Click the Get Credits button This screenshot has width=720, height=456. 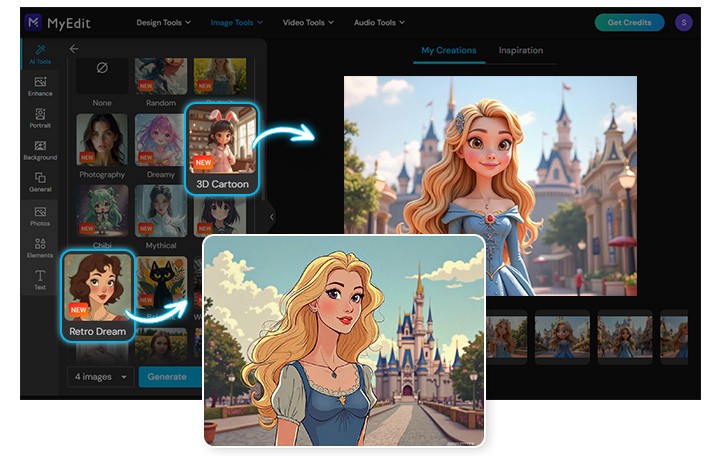point(629,22)
